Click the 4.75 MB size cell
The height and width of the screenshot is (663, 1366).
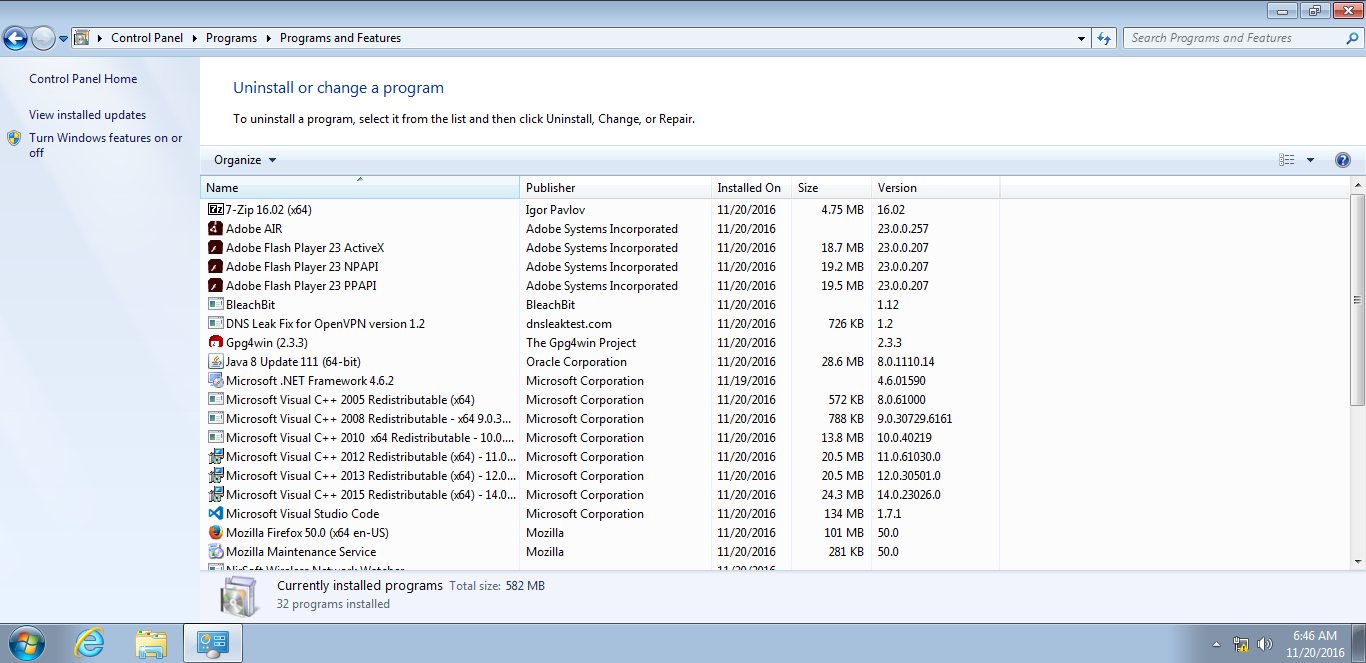pyautogui.click(x=842, y=210)
